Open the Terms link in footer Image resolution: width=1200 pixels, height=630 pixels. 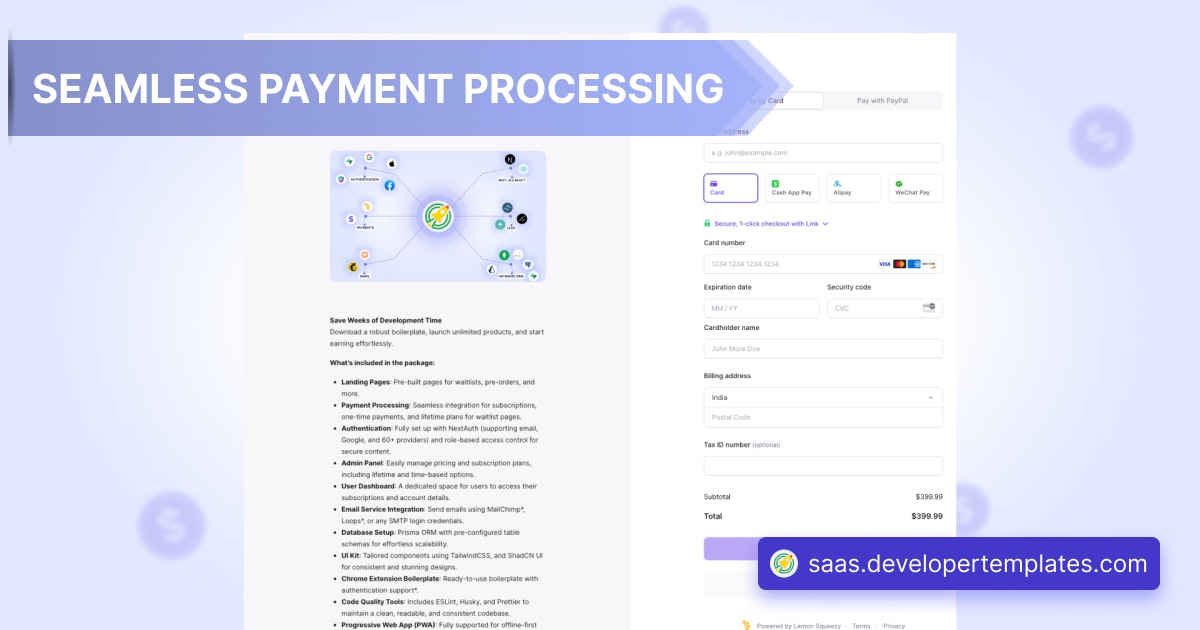pos(861,626)
